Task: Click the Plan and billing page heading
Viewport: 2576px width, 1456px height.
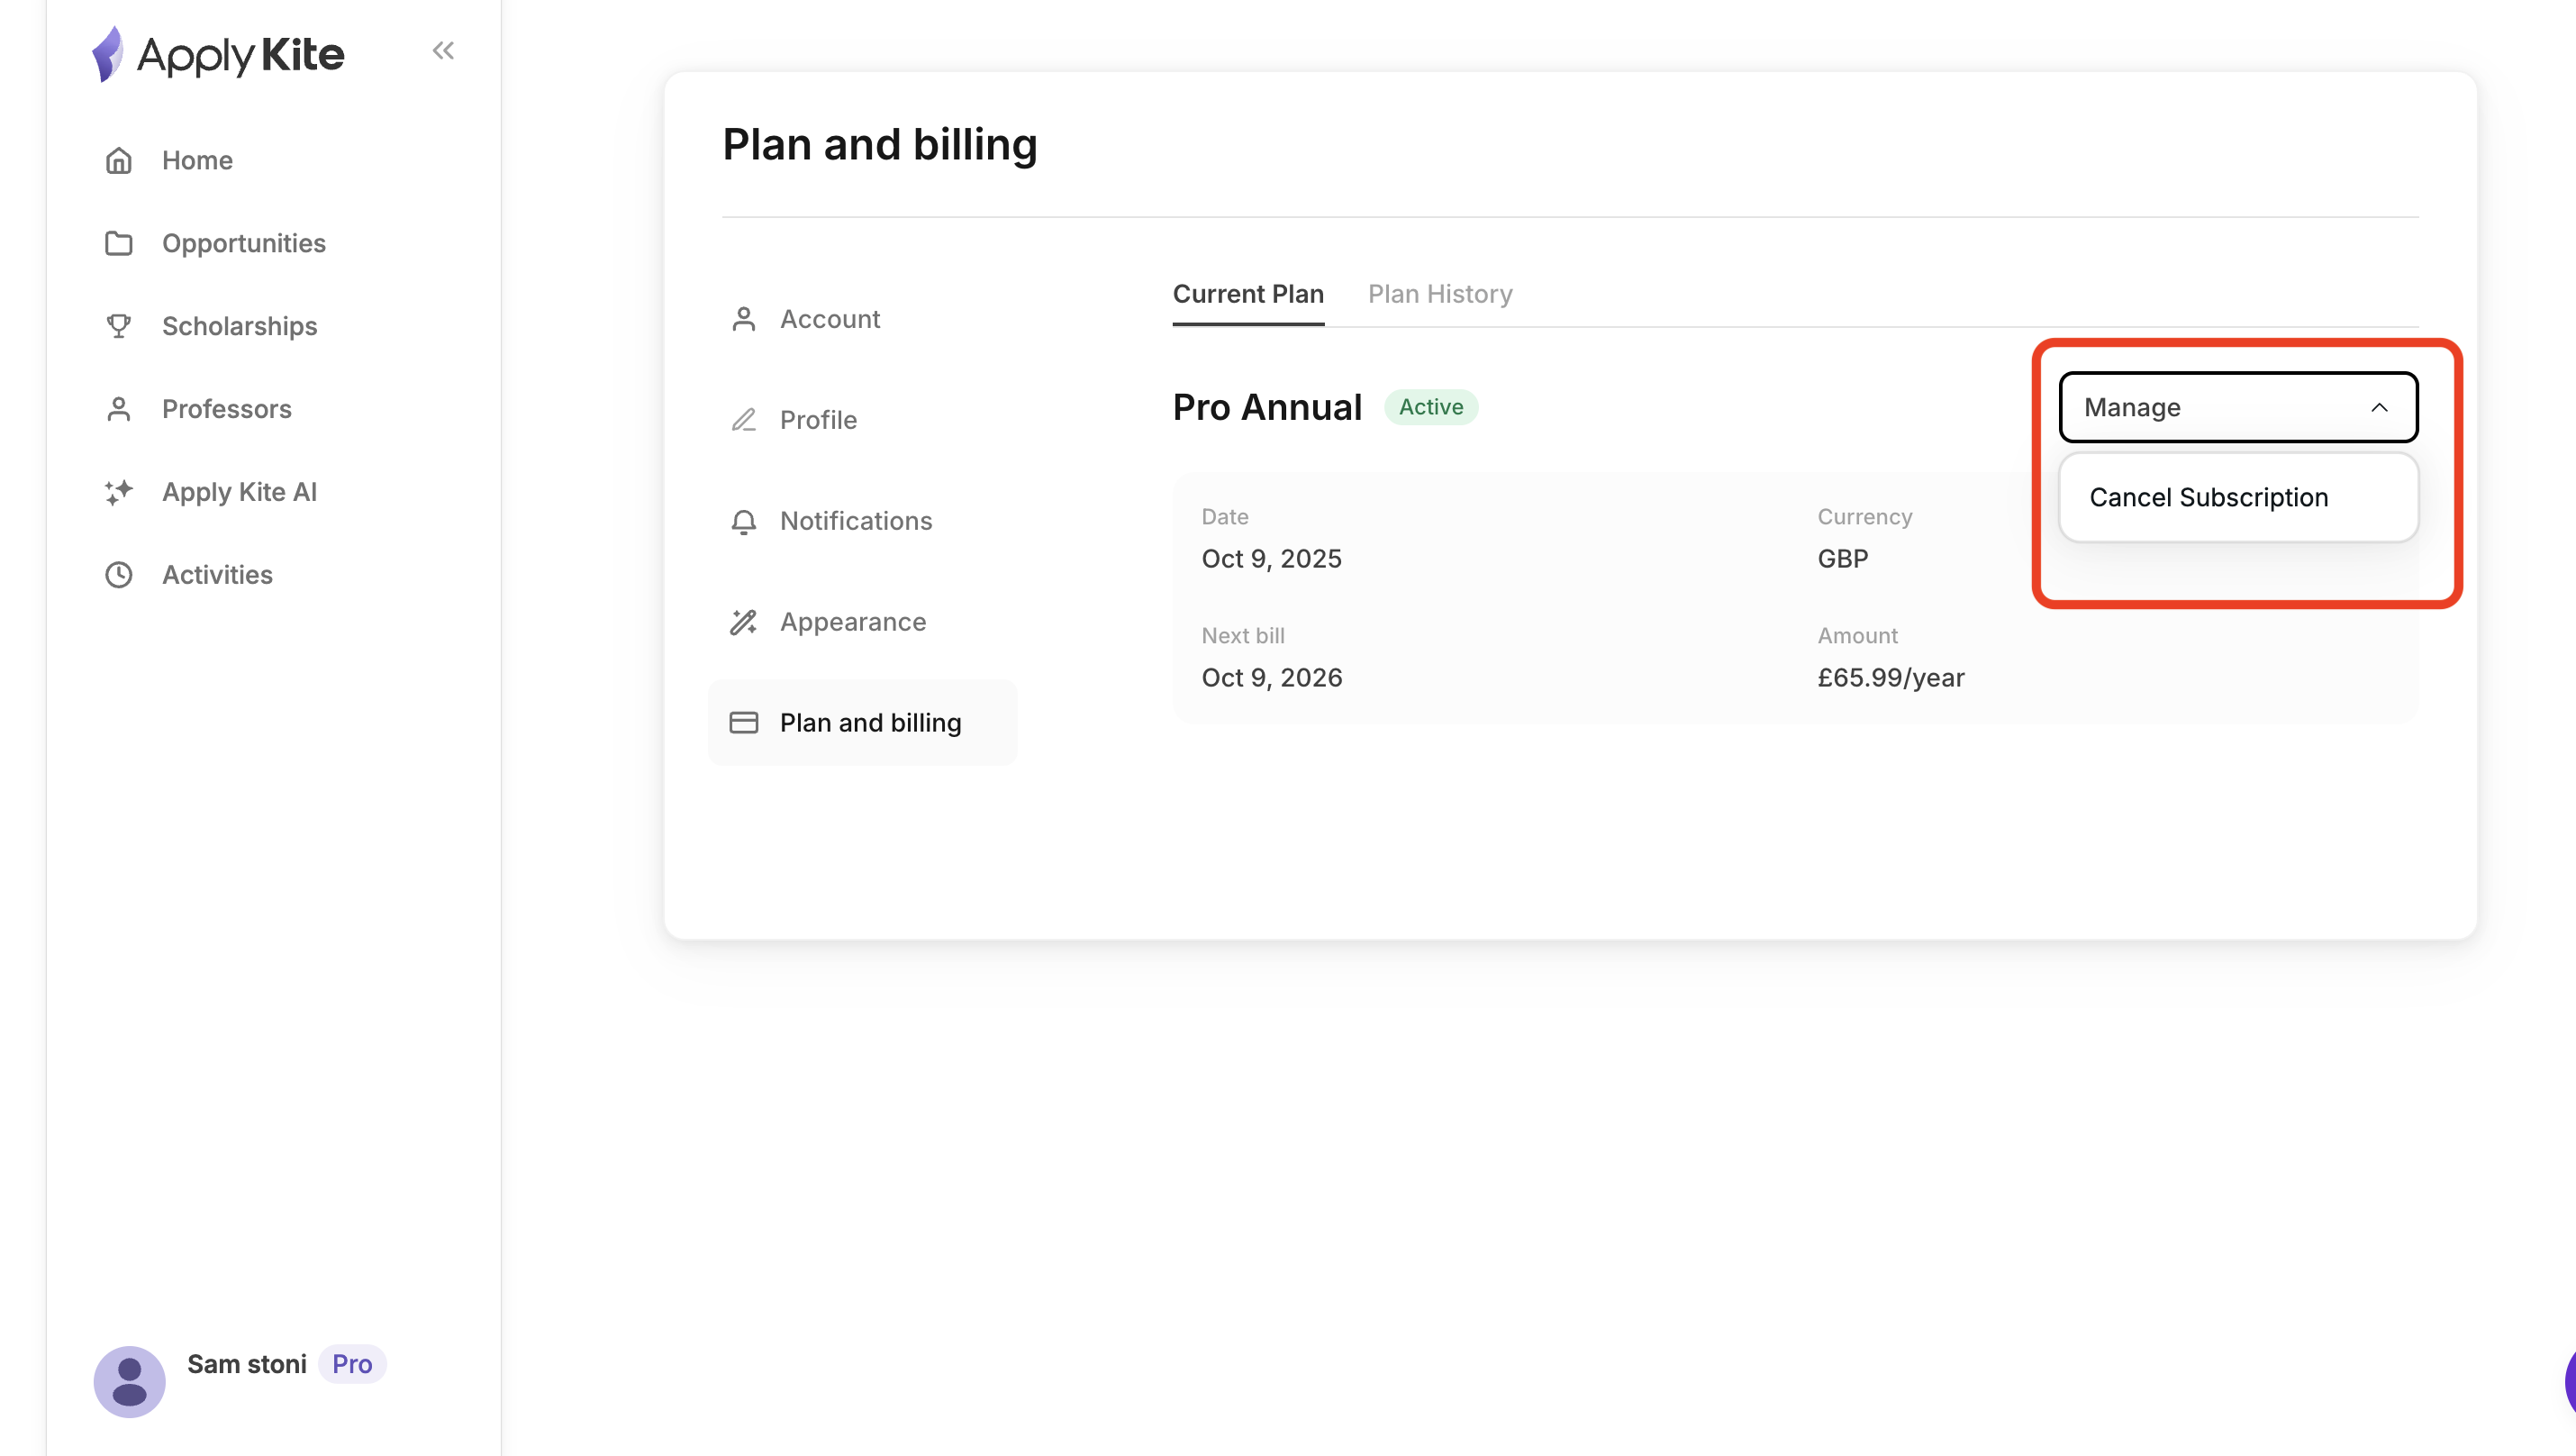Action: click(880, 145)
